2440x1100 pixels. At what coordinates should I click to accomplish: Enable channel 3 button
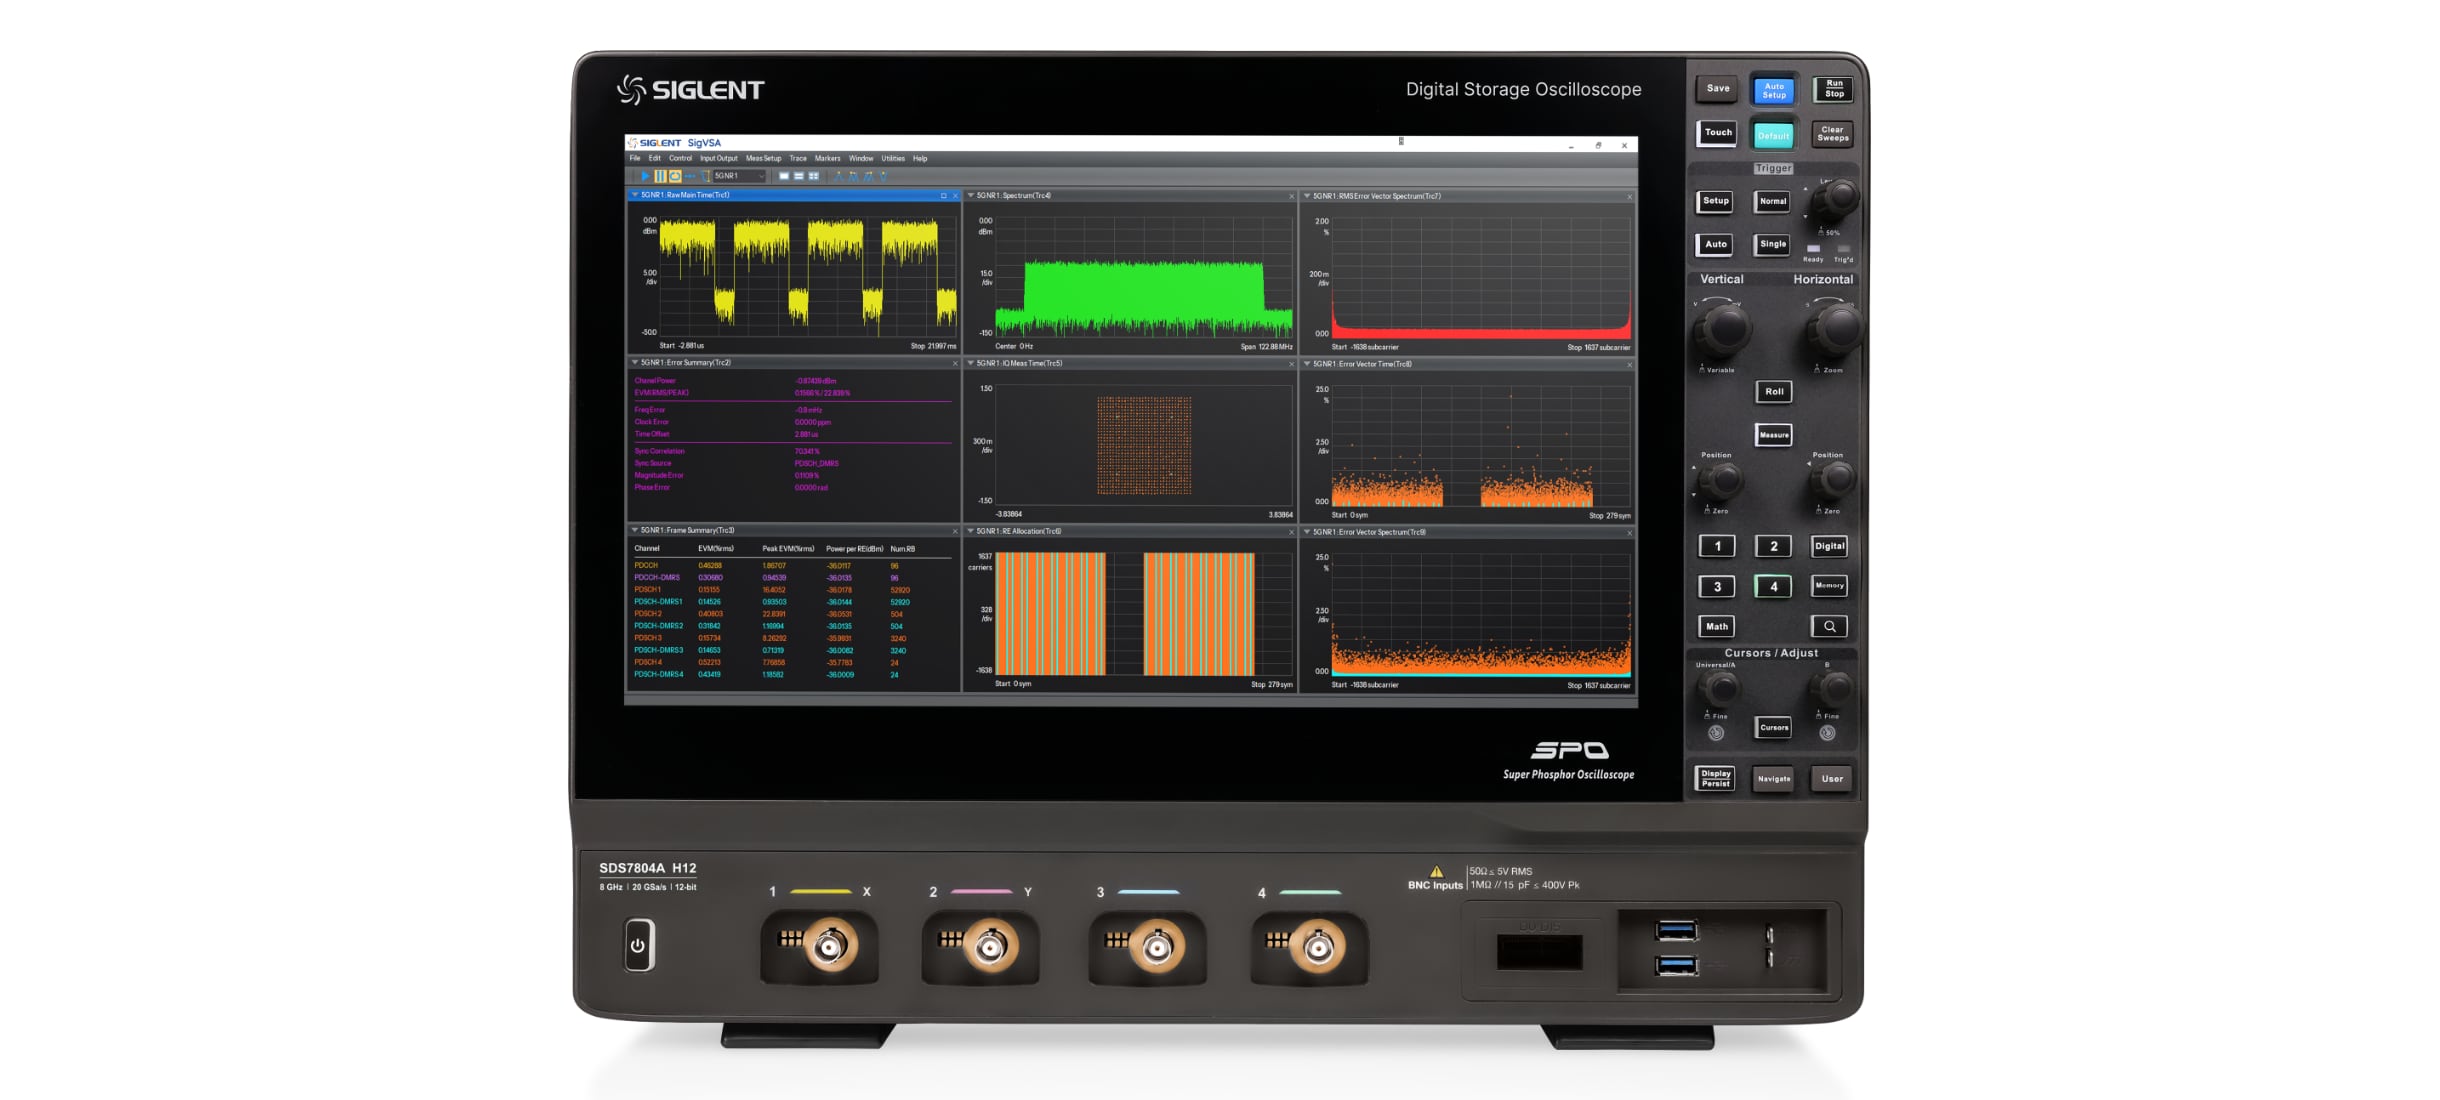click(x=1717, y=587)
